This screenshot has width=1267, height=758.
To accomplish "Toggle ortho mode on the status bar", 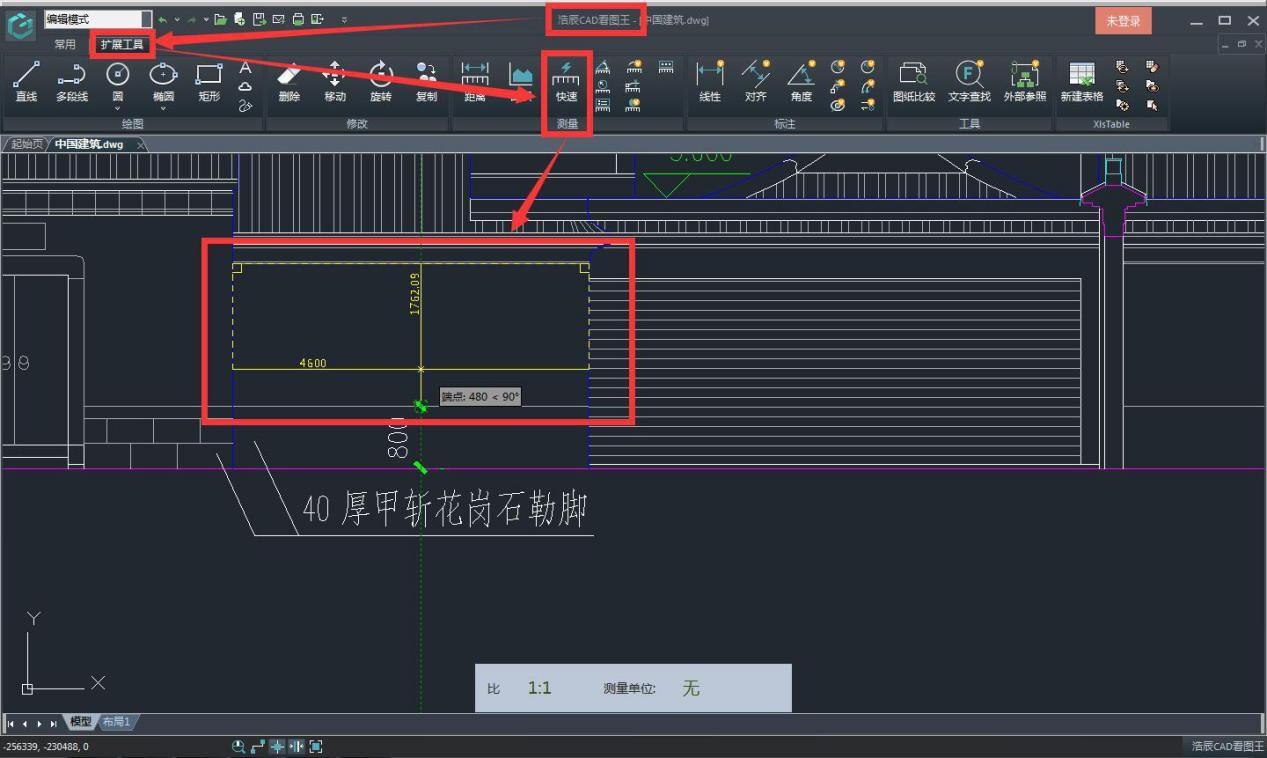I will (x=258, y=746).
